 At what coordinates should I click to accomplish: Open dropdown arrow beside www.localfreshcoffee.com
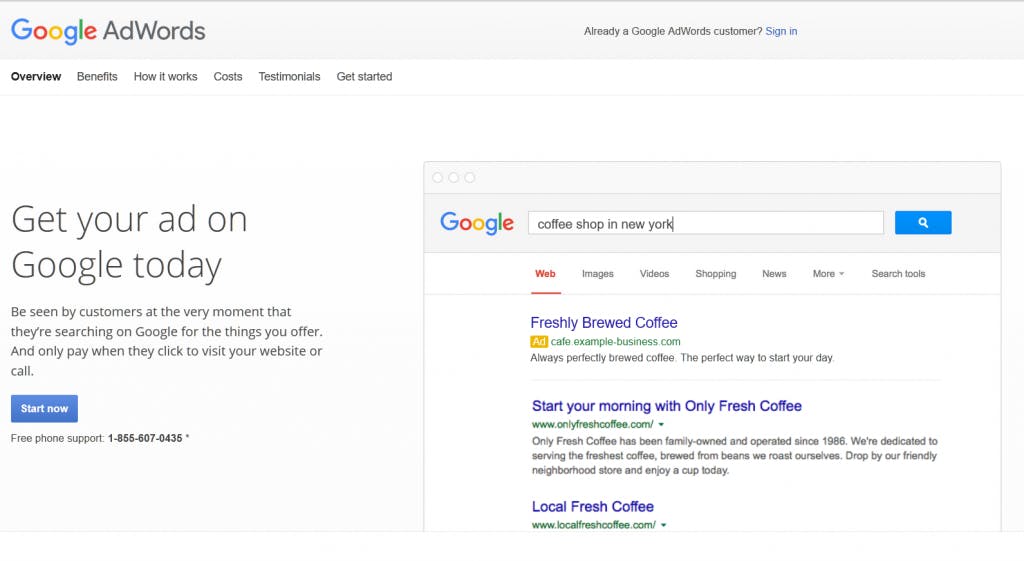663,525
